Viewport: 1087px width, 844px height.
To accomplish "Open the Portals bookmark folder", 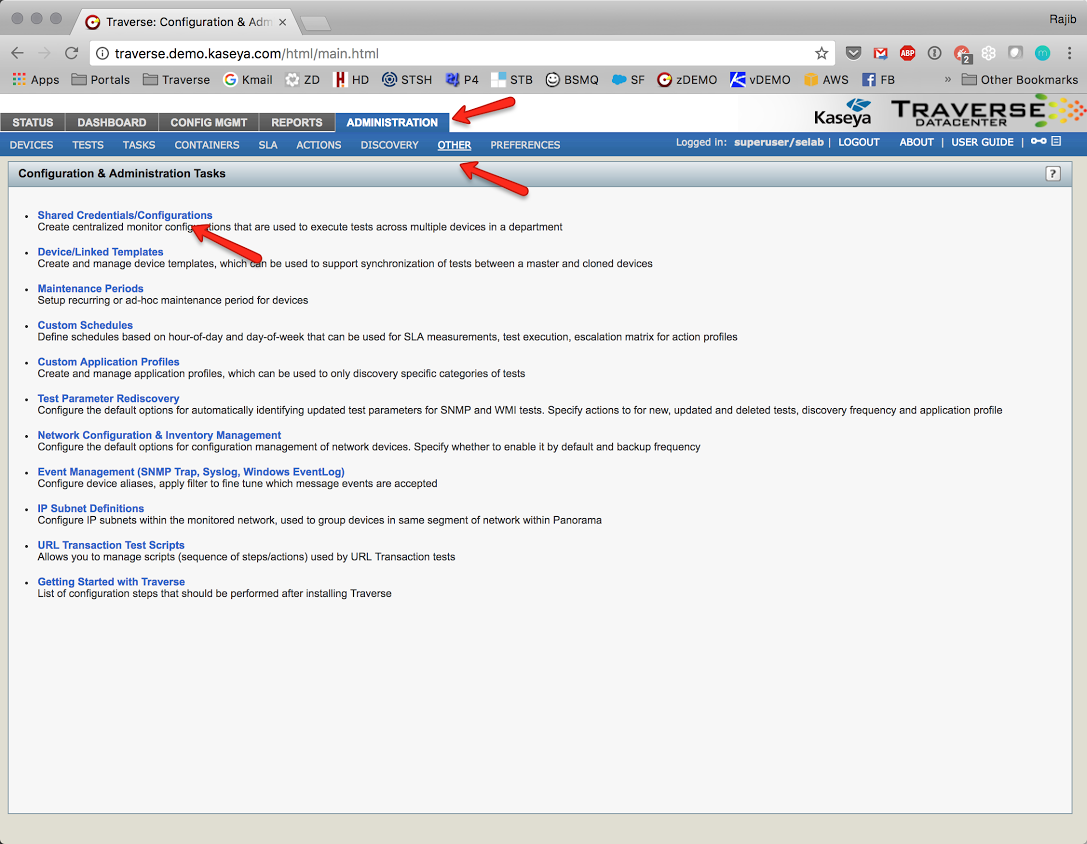I will coord(101,80).
